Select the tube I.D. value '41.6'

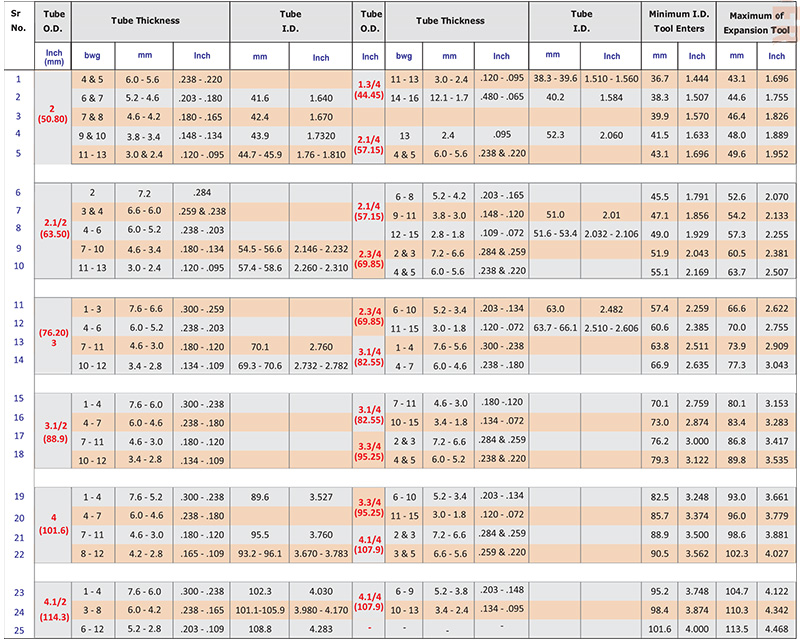pos(260,98)
